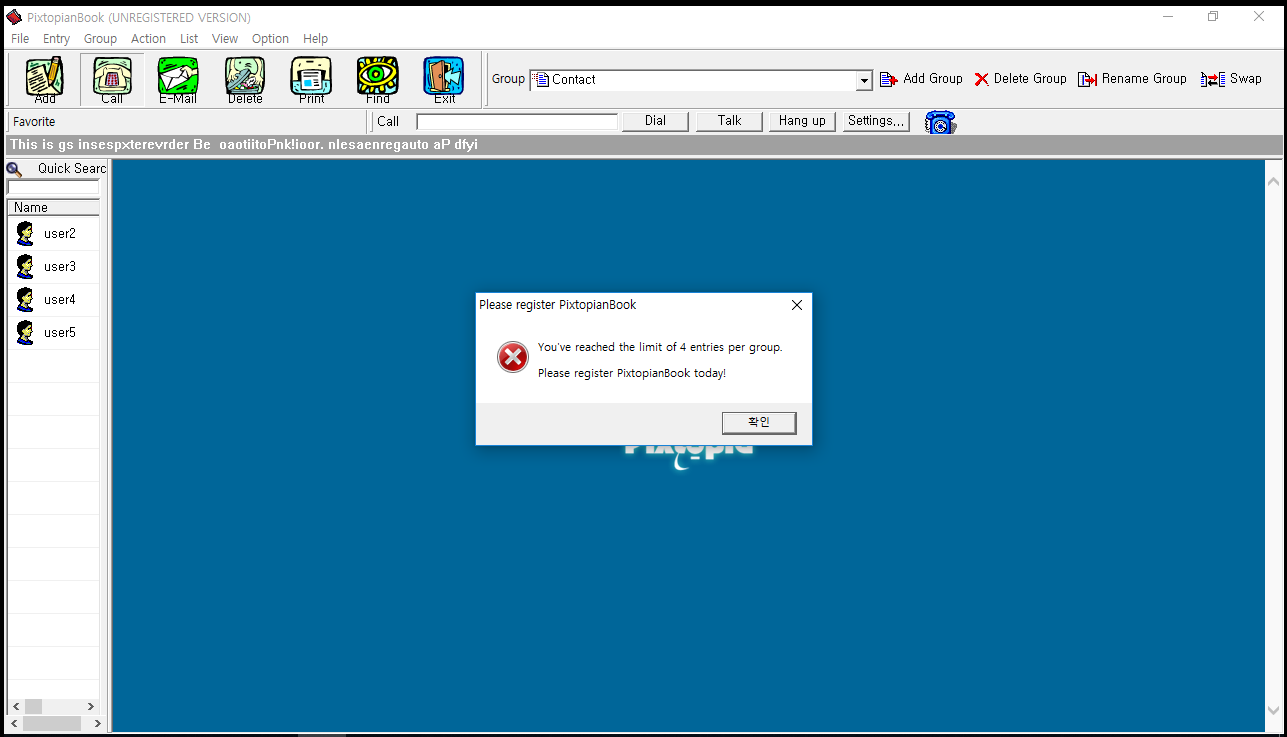Click the limit of 4 entries message
The width and height of the screenshot is (1287, 737).
pyautogui.click(x=660, y=348)
